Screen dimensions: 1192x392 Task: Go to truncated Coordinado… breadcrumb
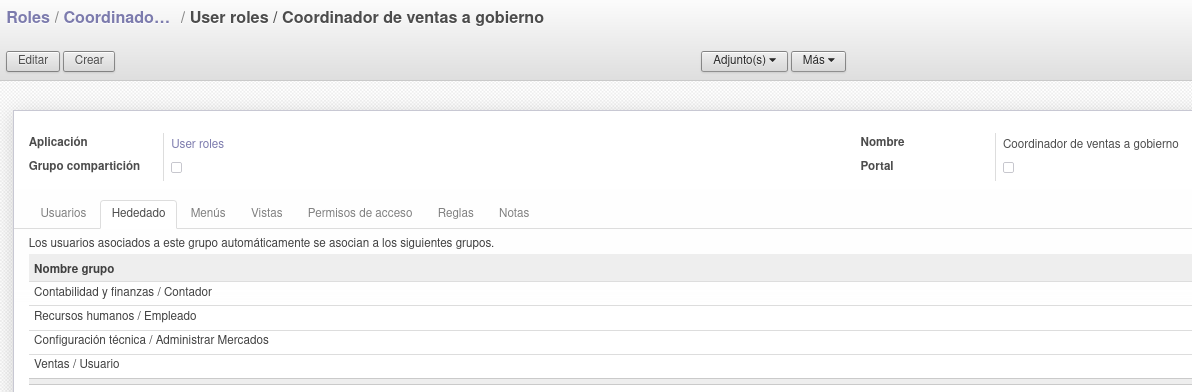point(117,17)
